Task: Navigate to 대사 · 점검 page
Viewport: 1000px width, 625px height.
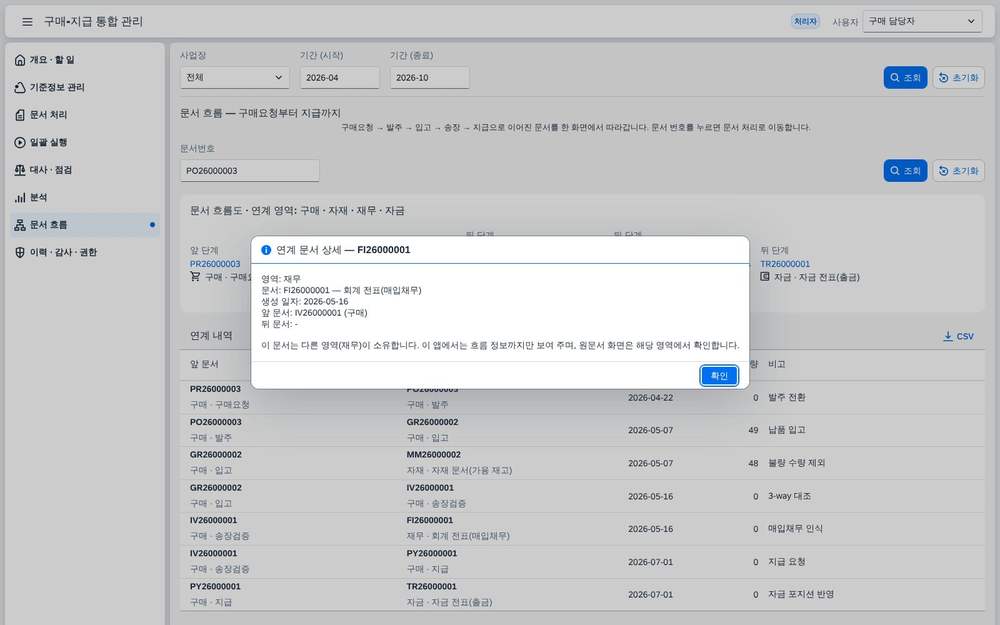Action: pyautogui.click(x=85, y=170)
